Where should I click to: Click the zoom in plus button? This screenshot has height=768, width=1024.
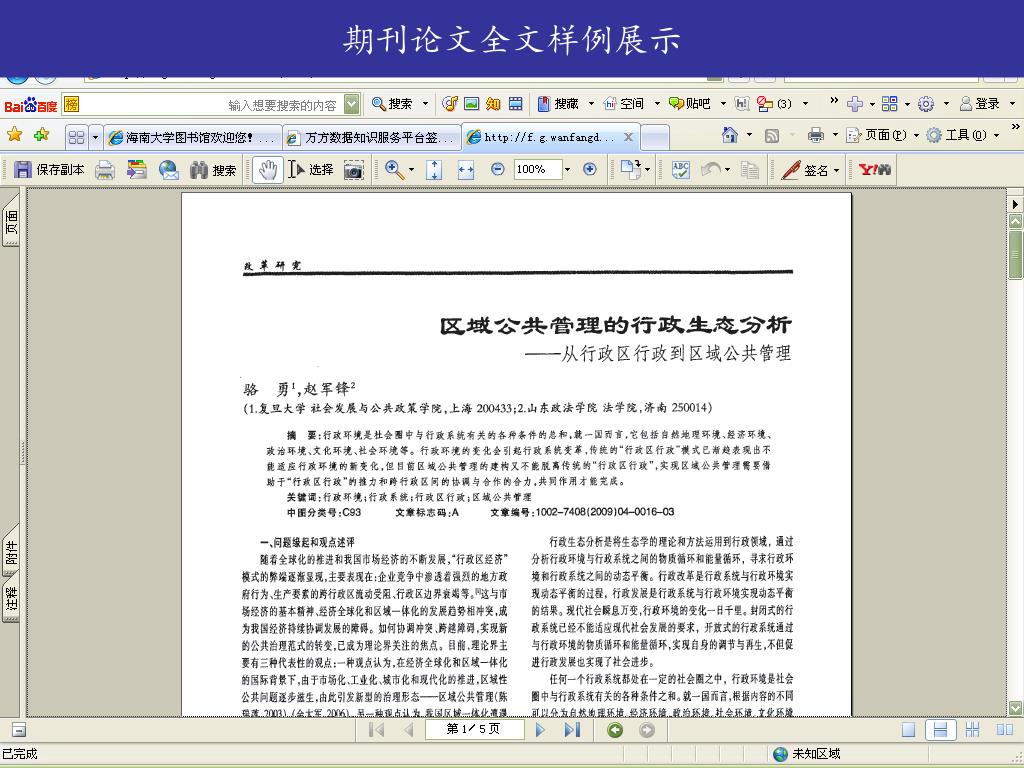(590, 169)
